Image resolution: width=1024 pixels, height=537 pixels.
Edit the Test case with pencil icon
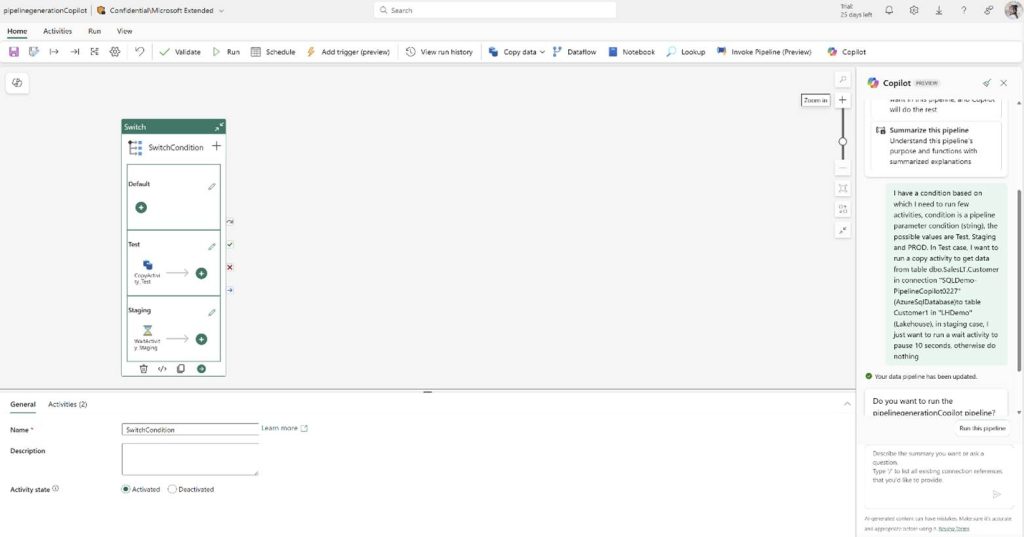212,247
